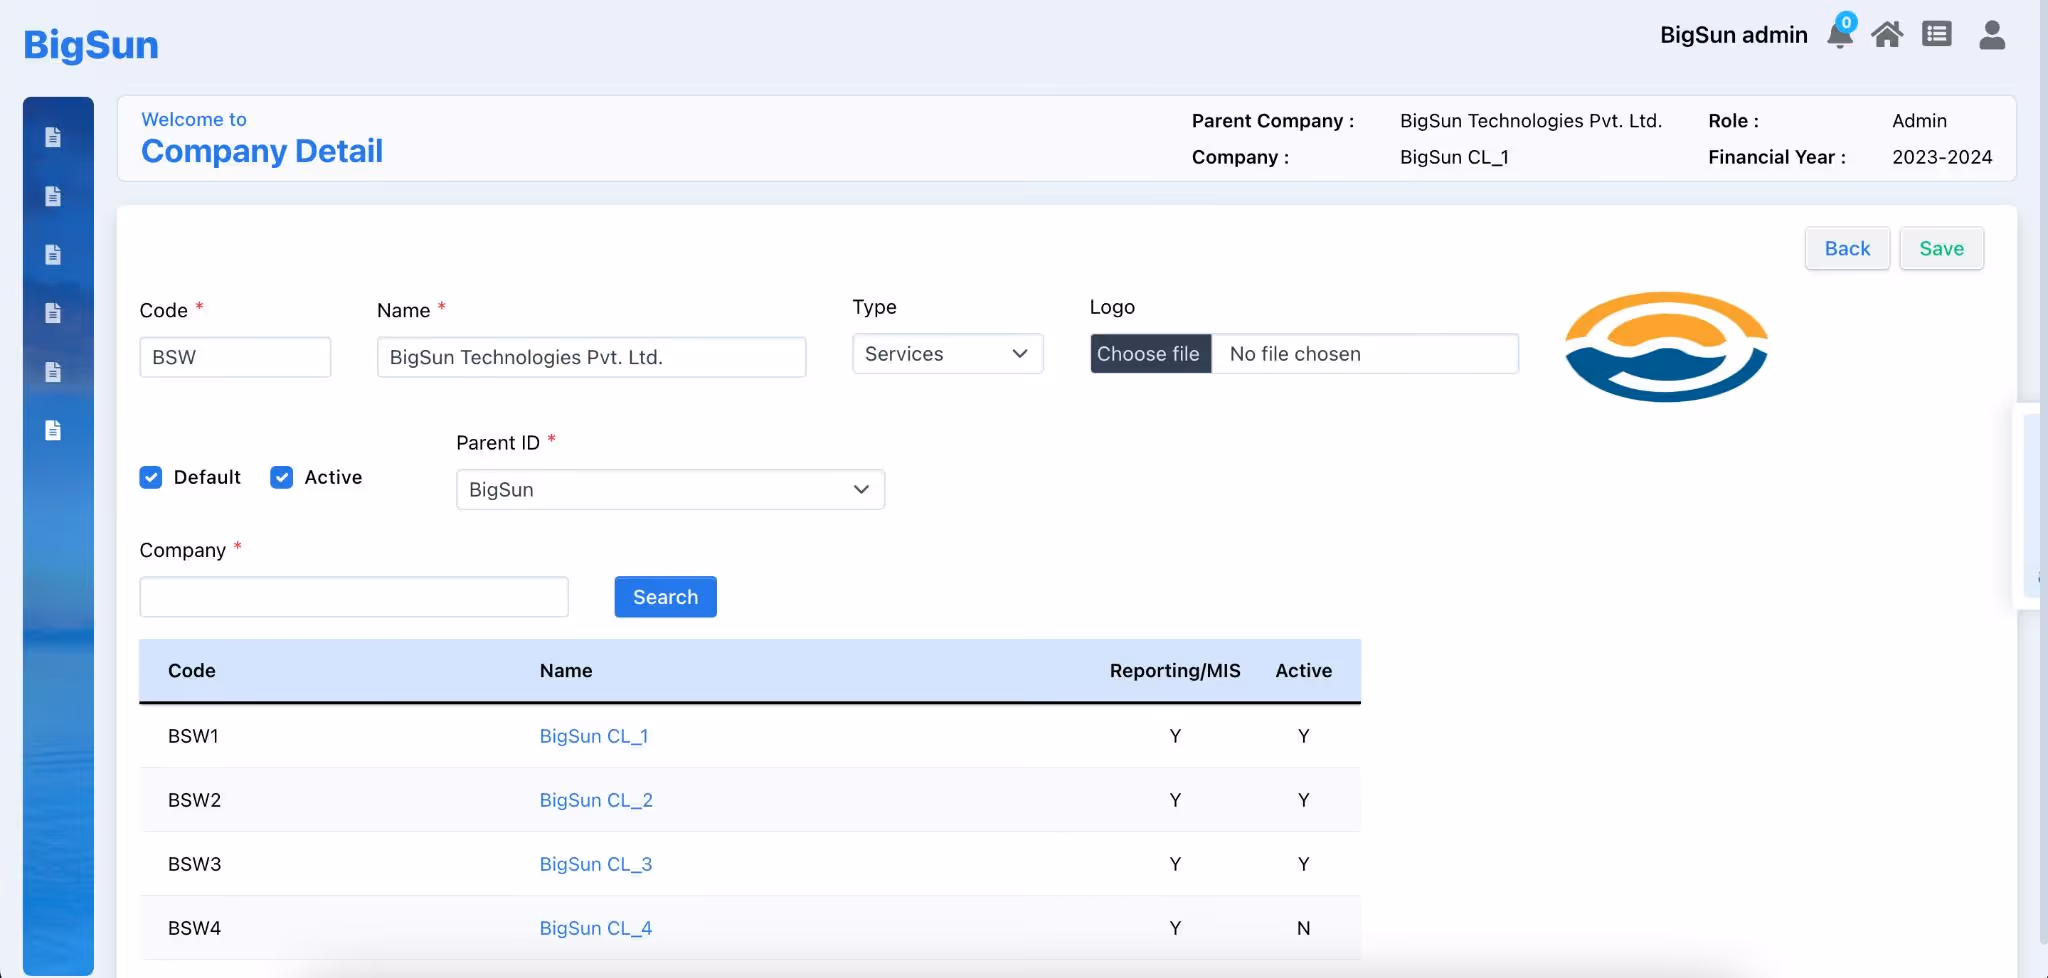Select the BSW2 code cell

194,800
